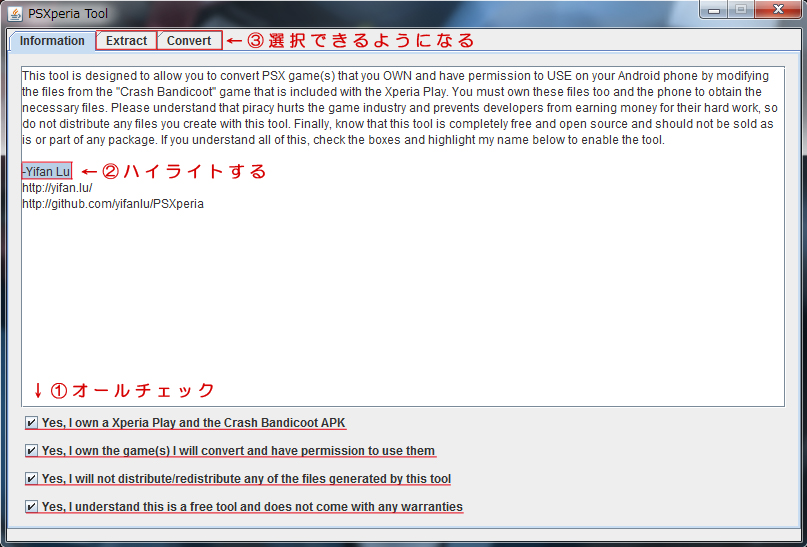
Task: Click the github.com/yifanlu/PSXperia URL text
Action: [113, 204]
